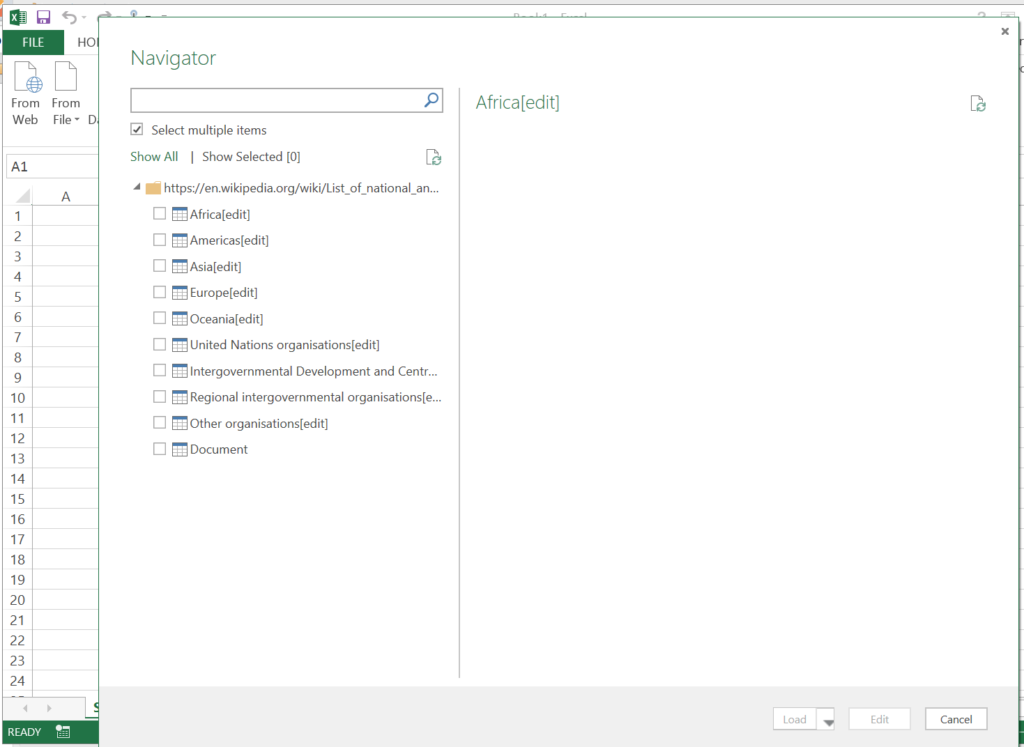Tick the Europe[edit] checkbox
The height and width of the screenshot is (747, 1024).
tap(159, 292)
